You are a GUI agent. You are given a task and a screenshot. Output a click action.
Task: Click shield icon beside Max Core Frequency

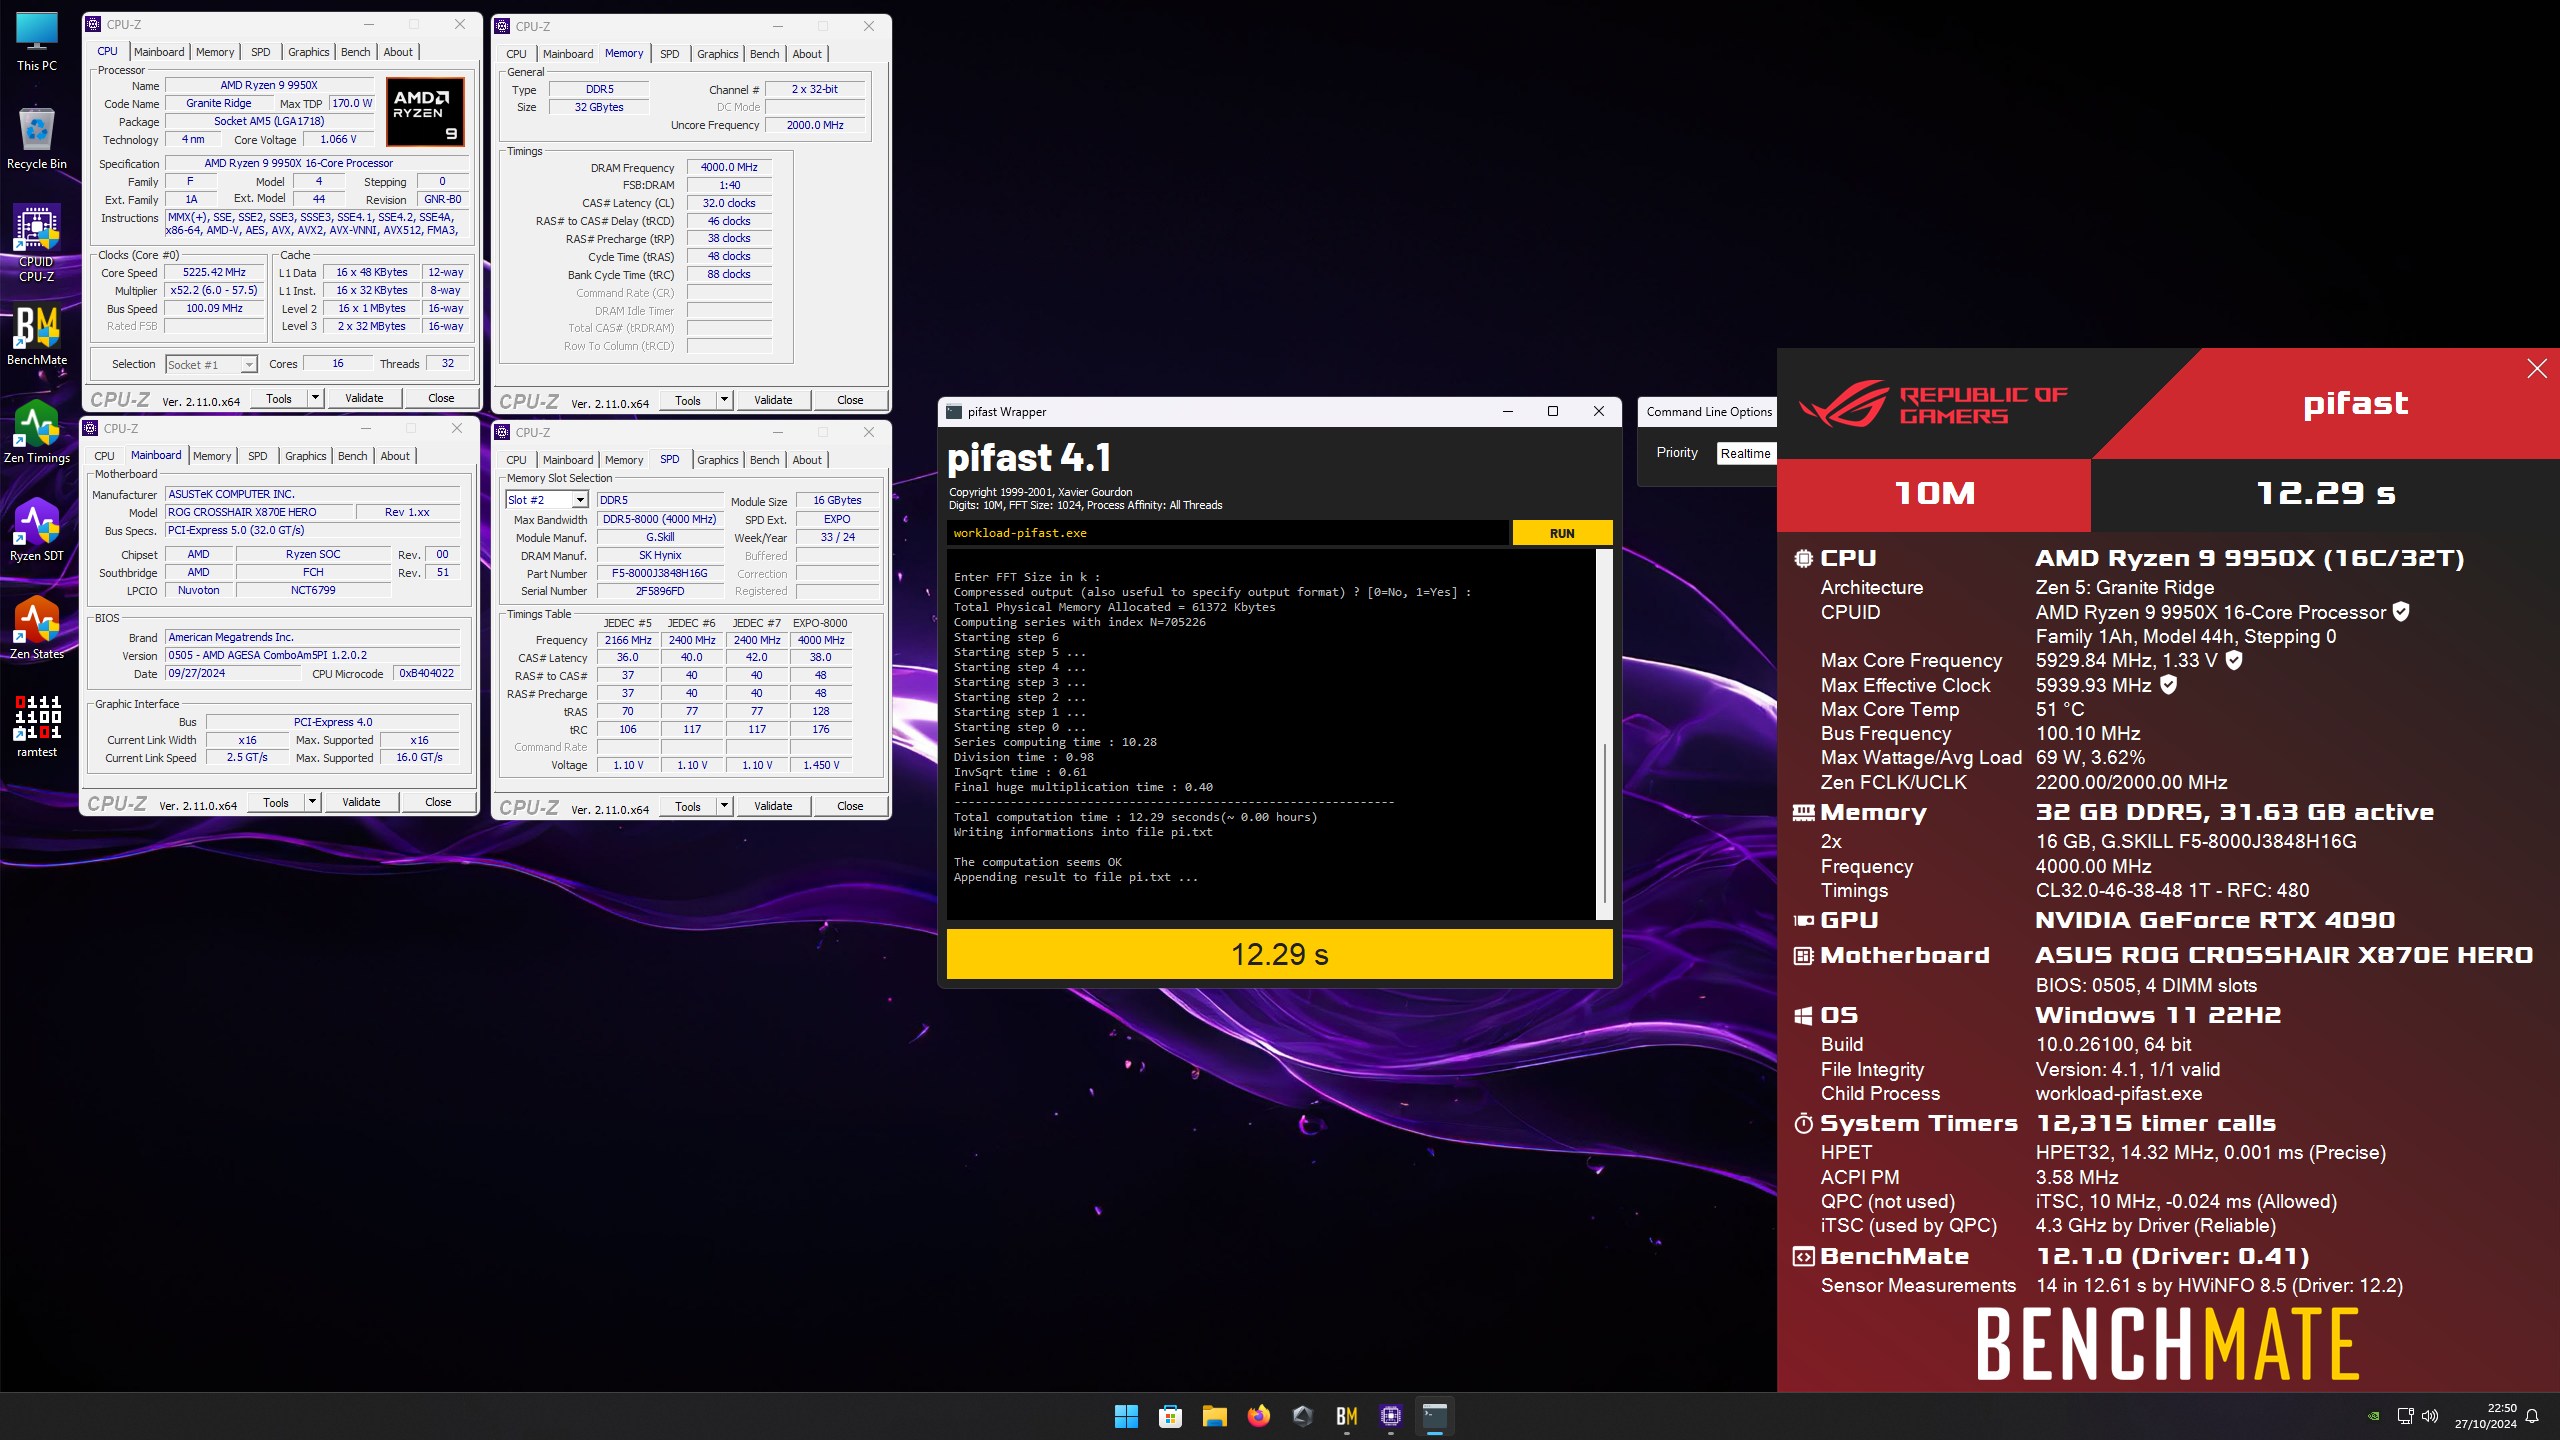(x=2234, y=660)
